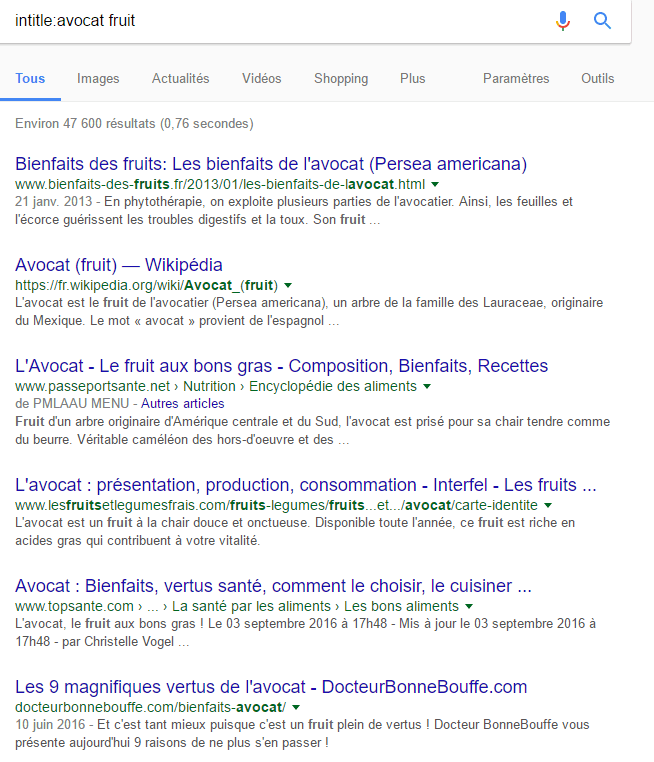Image resolution: width=654 pixels, height=762 pixels.
Task: Switch to the Images tab
Action: (x=98, y=79)
